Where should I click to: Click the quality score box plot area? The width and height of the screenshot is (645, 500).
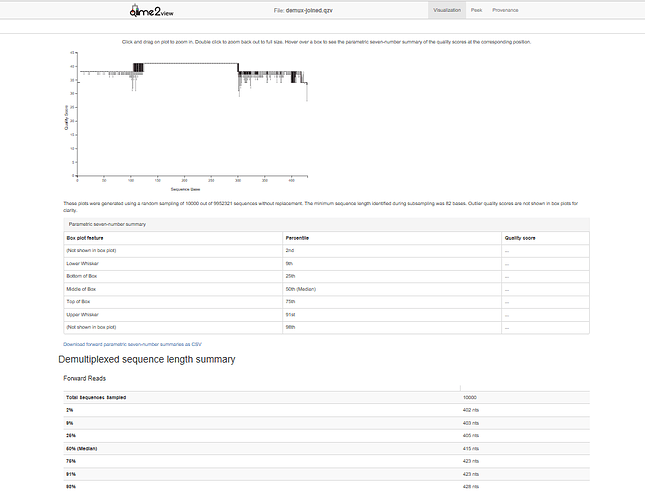tap(190, 110)
